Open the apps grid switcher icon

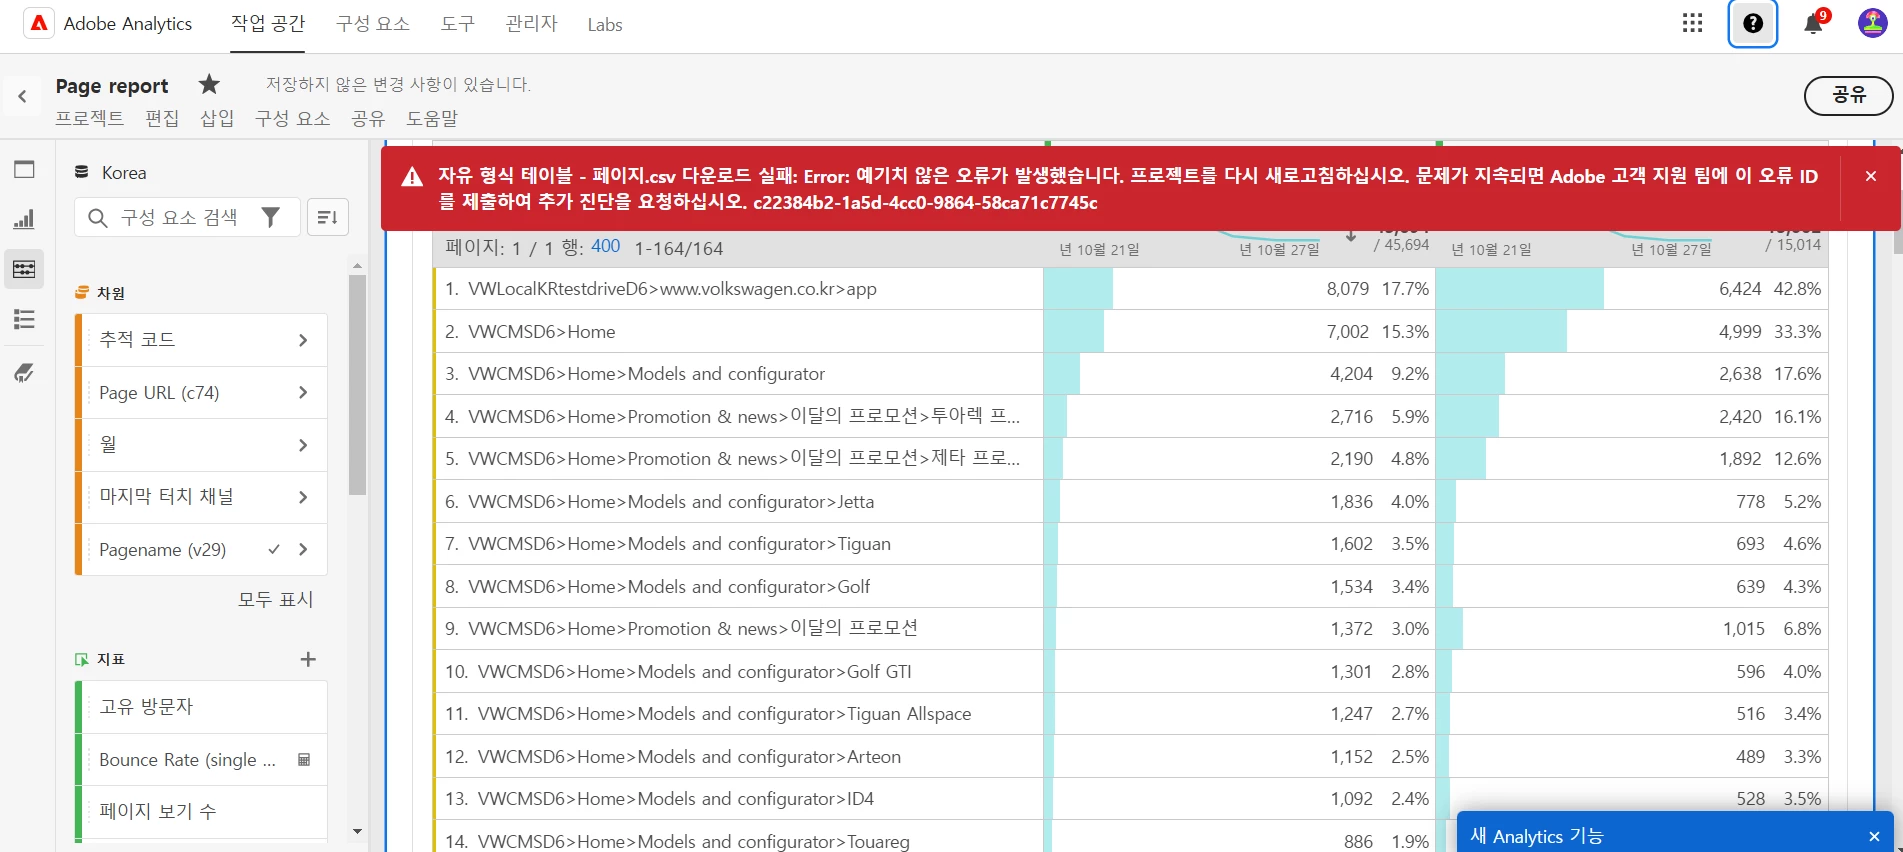click(x=1692, y=23)
